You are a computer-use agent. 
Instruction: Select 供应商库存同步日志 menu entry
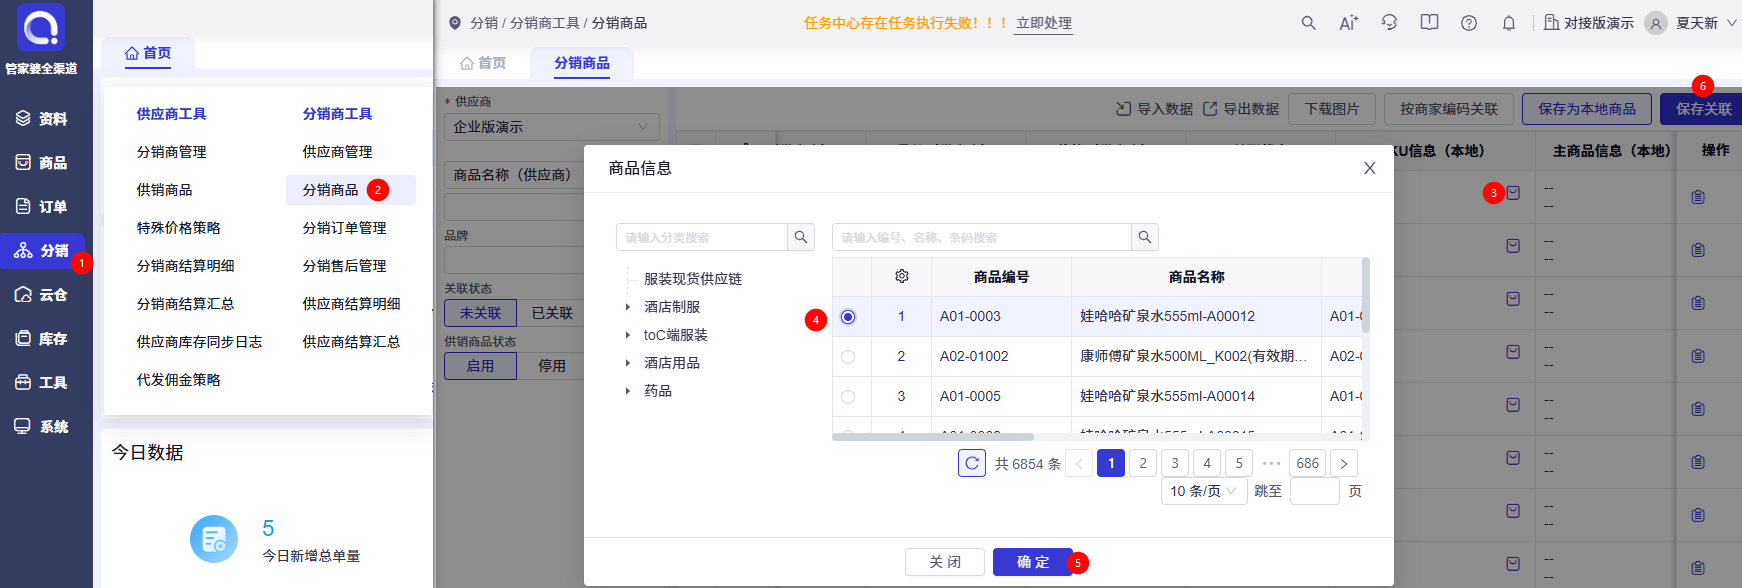(200, 342)
